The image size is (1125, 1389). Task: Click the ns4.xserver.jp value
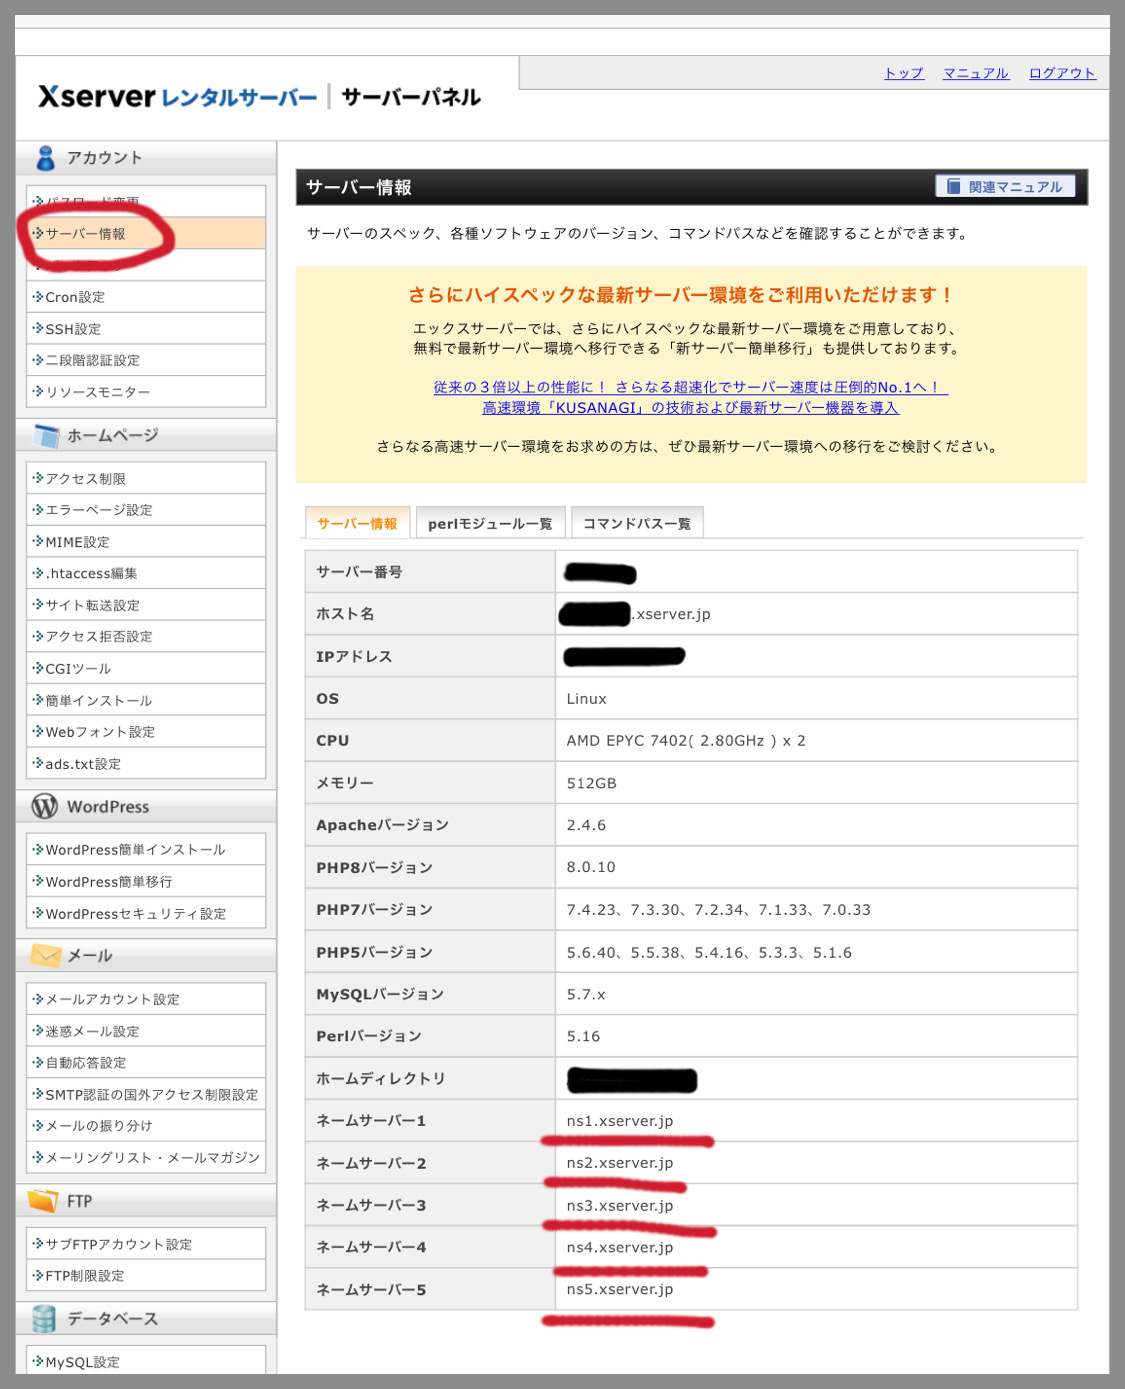pos(620,1247)
